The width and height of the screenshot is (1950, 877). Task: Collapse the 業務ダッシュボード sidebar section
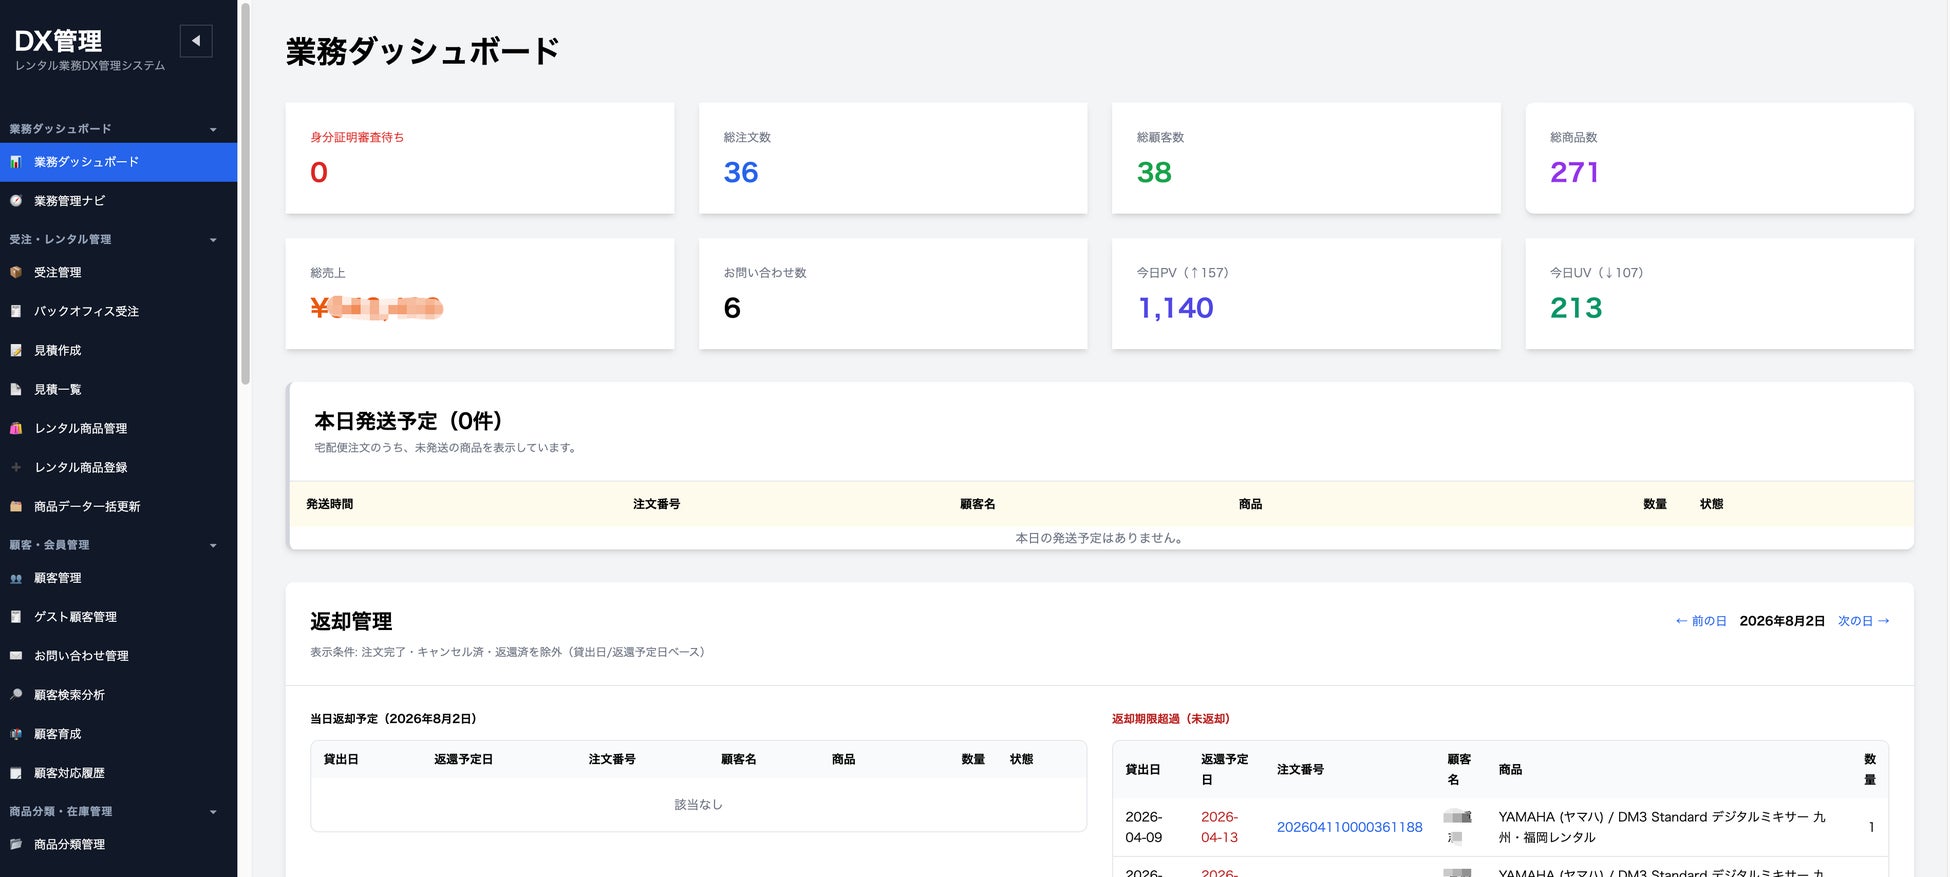tap(213, 130)
